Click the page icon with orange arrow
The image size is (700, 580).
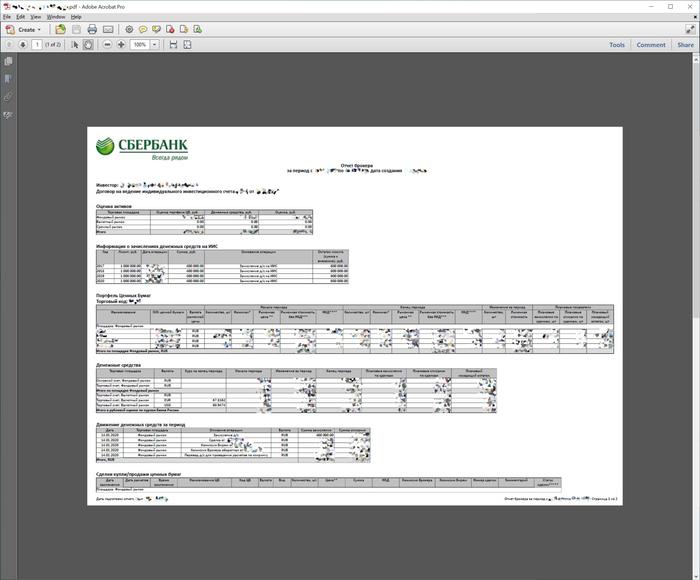[184, 29]
